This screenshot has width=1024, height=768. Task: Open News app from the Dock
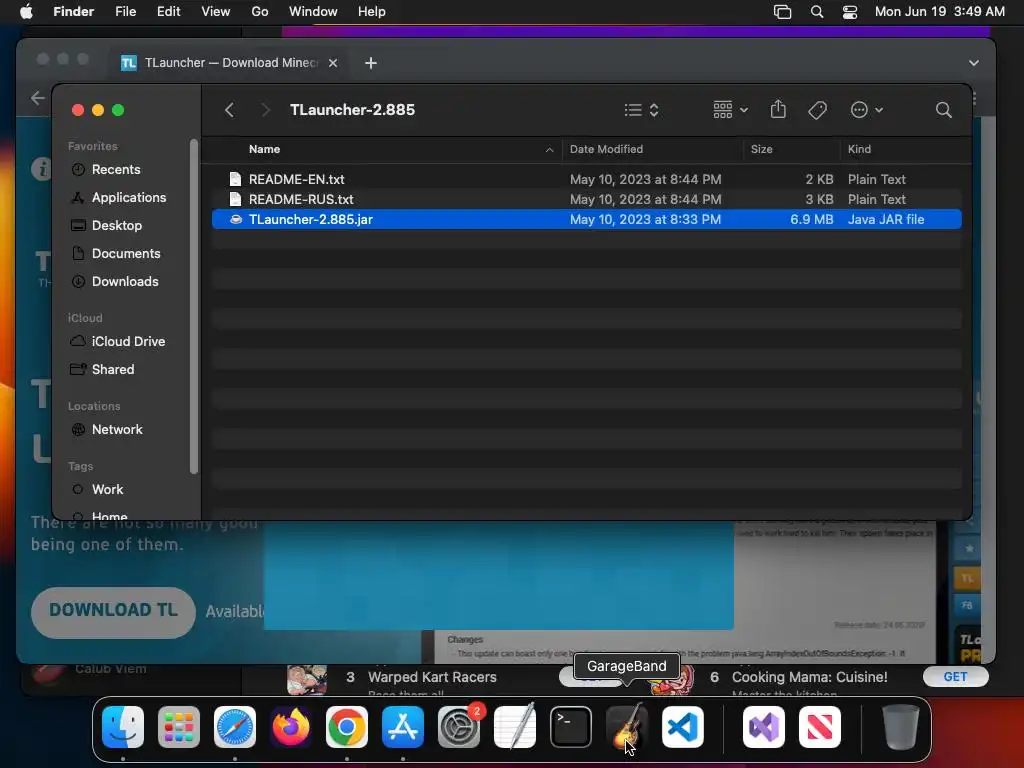pos(820,726)
